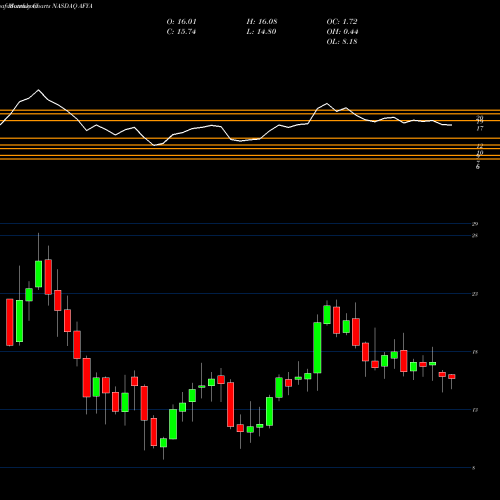The width and height of the screenshot is (500, 500).
Task: Click the '6' label on the indicator axis
Action: (x=478, y=167)
